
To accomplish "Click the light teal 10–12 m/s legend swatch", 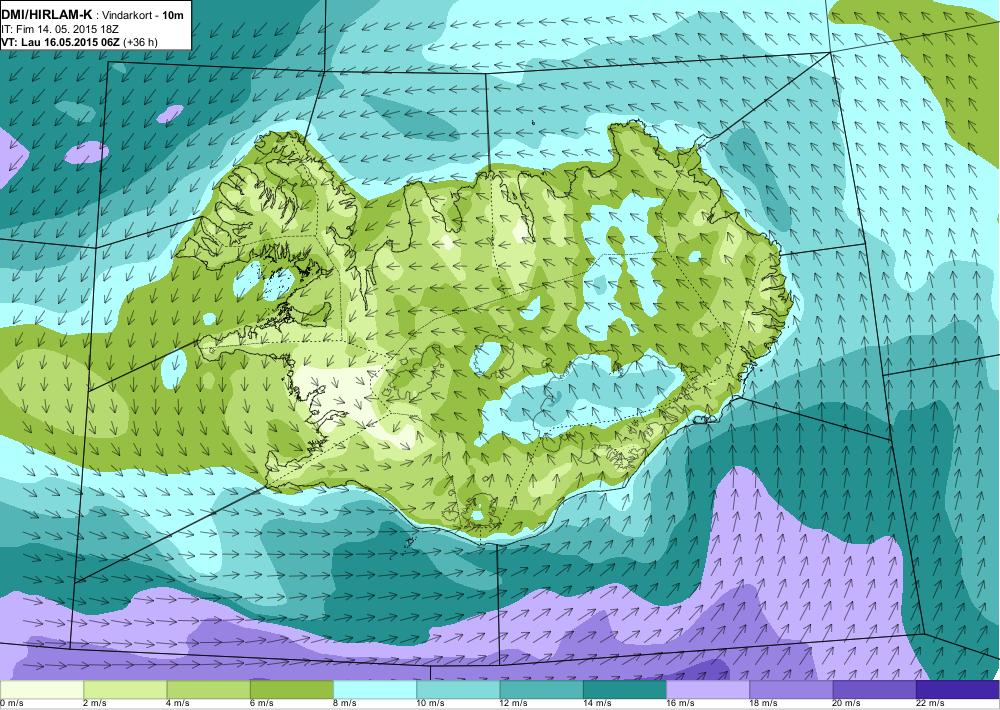I will coord(458,690).
